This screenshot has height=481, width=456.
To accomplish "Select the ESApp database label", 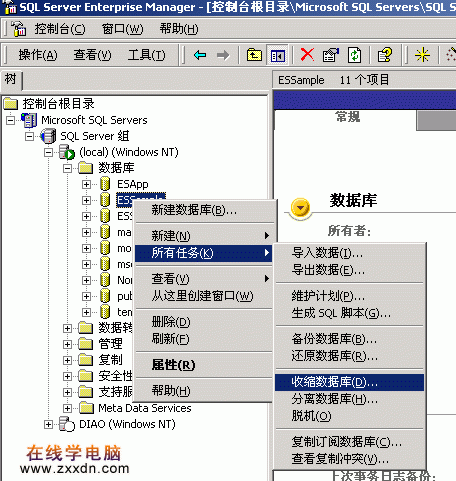I will pyautogui.click(x=133, y=184).
